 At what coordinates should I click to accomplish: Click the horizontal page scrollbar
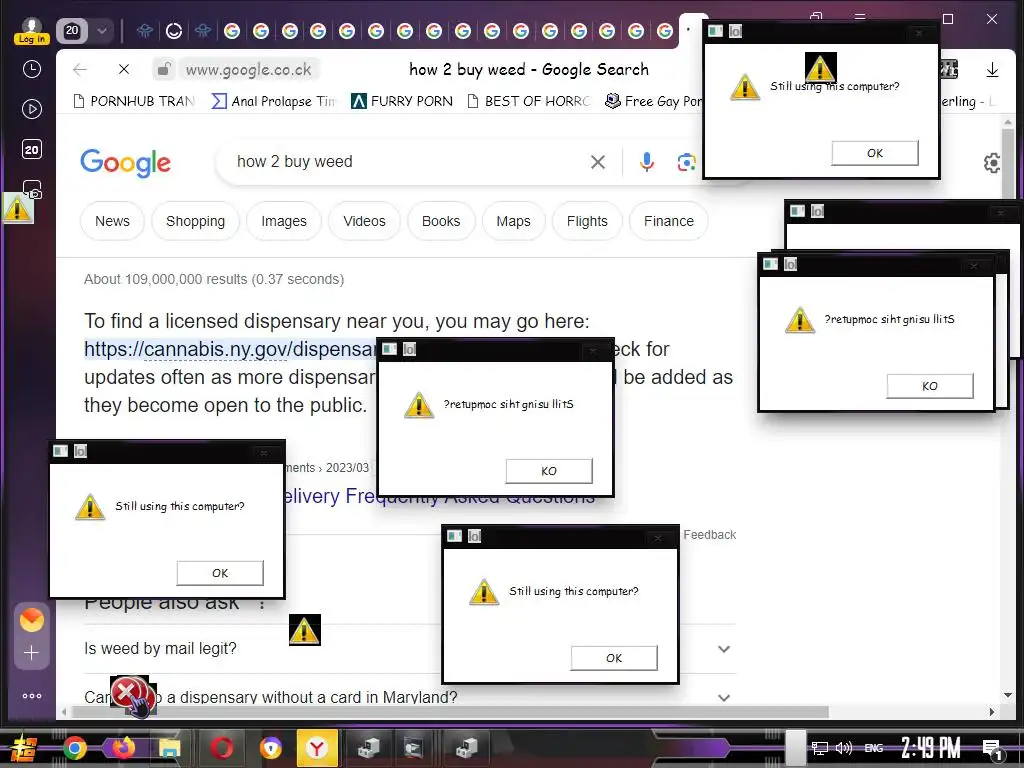pos(451,711)
